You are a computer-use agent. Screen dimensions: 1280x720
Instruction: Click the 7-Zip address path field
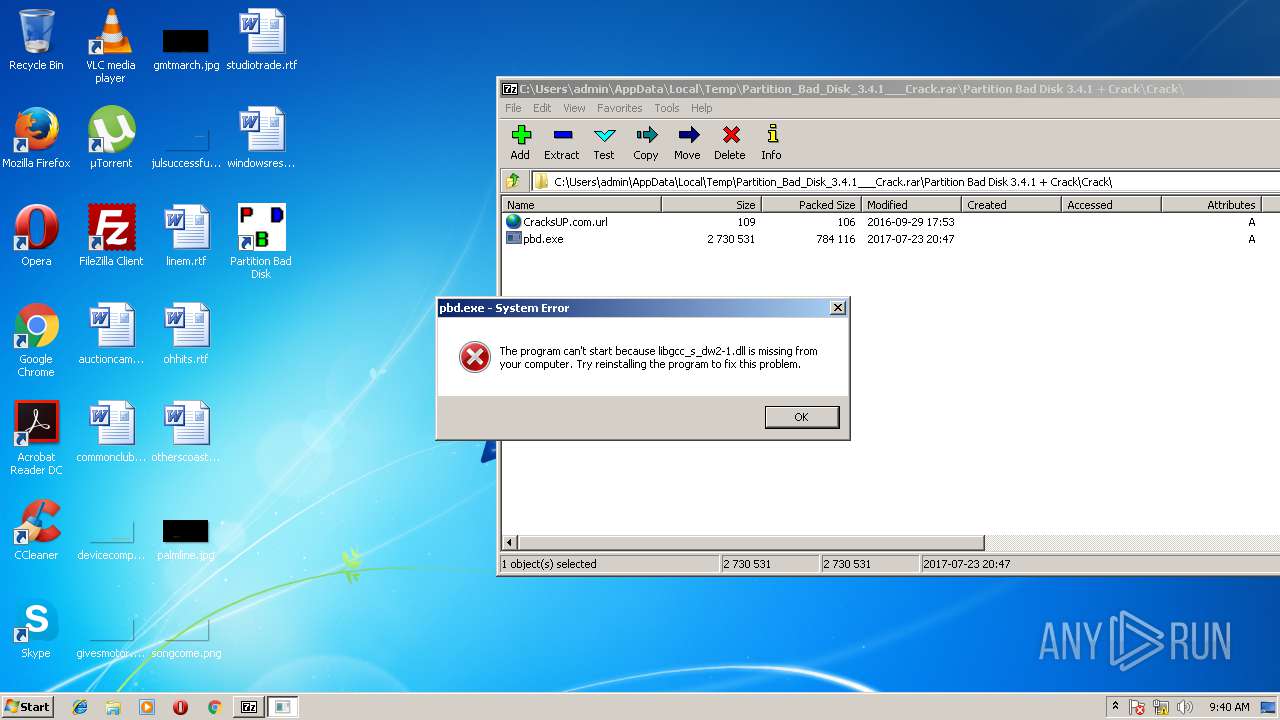click(x=905, y=182)
